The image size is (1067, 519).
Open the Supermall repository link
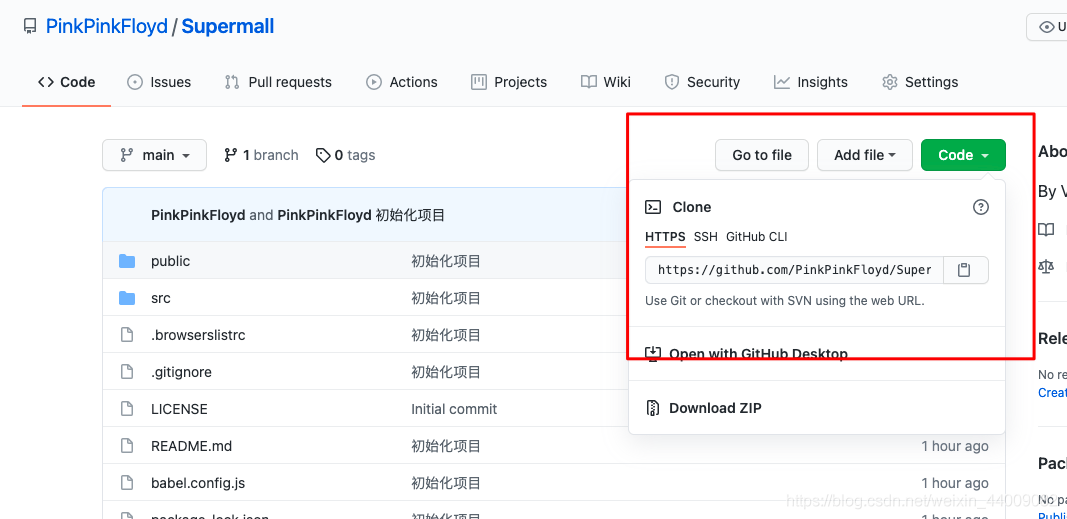coord(228,27)
